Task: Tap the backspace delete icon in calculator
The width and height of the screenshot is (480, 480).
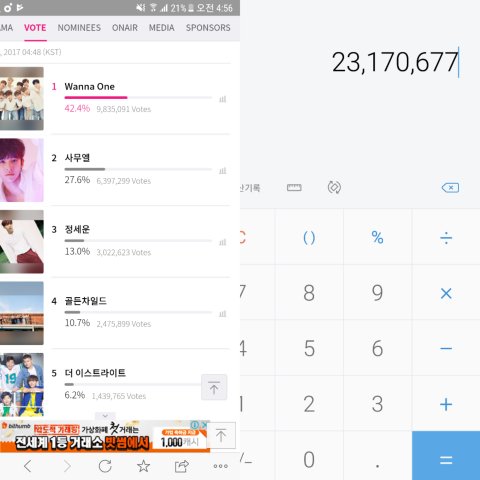Action: 450,188
